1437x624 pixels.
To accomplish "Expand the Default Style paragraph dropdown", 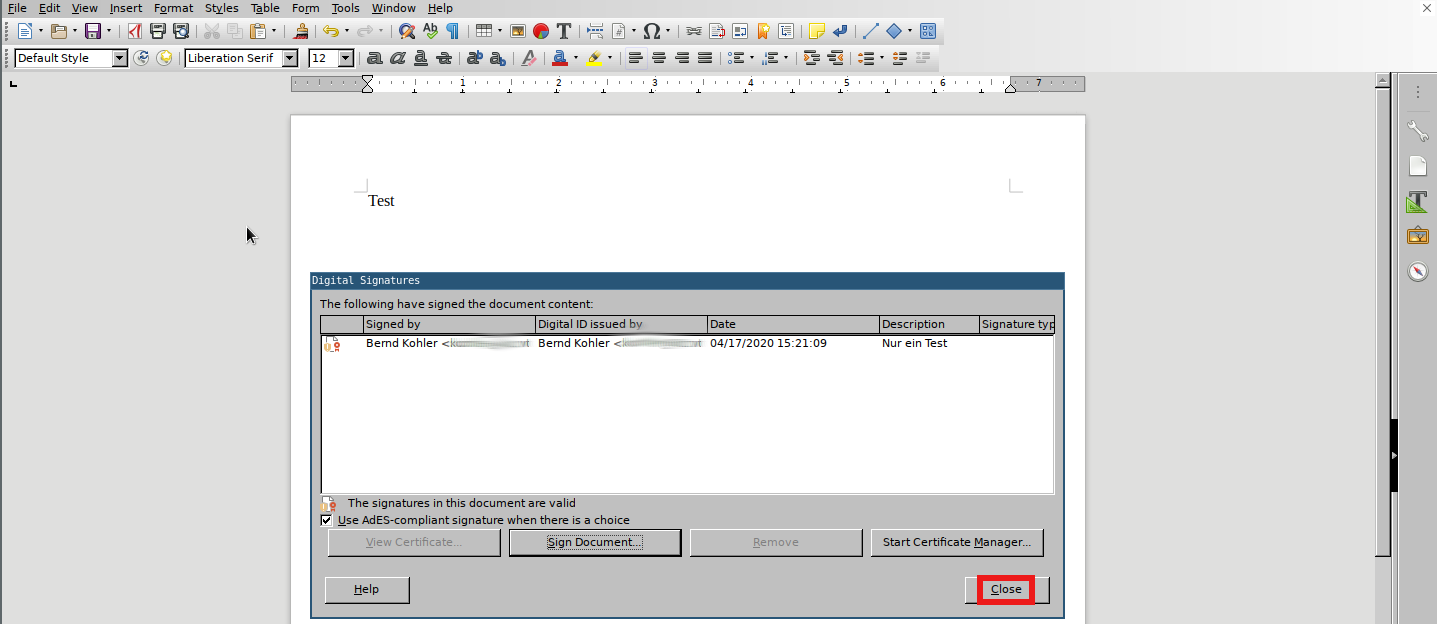I will pos(120,58).
